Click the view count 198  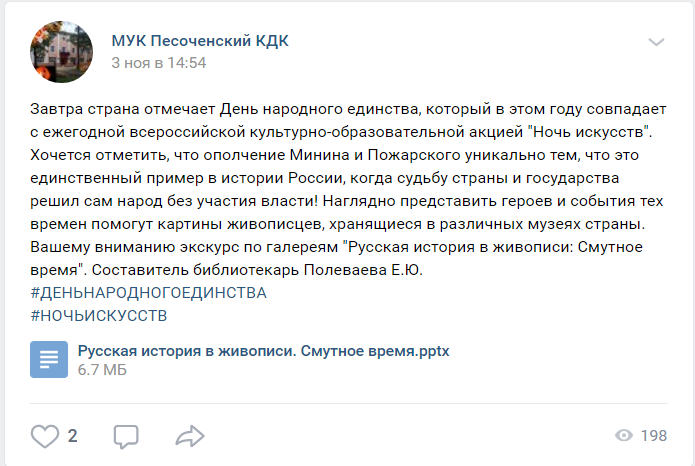(654, 436)
